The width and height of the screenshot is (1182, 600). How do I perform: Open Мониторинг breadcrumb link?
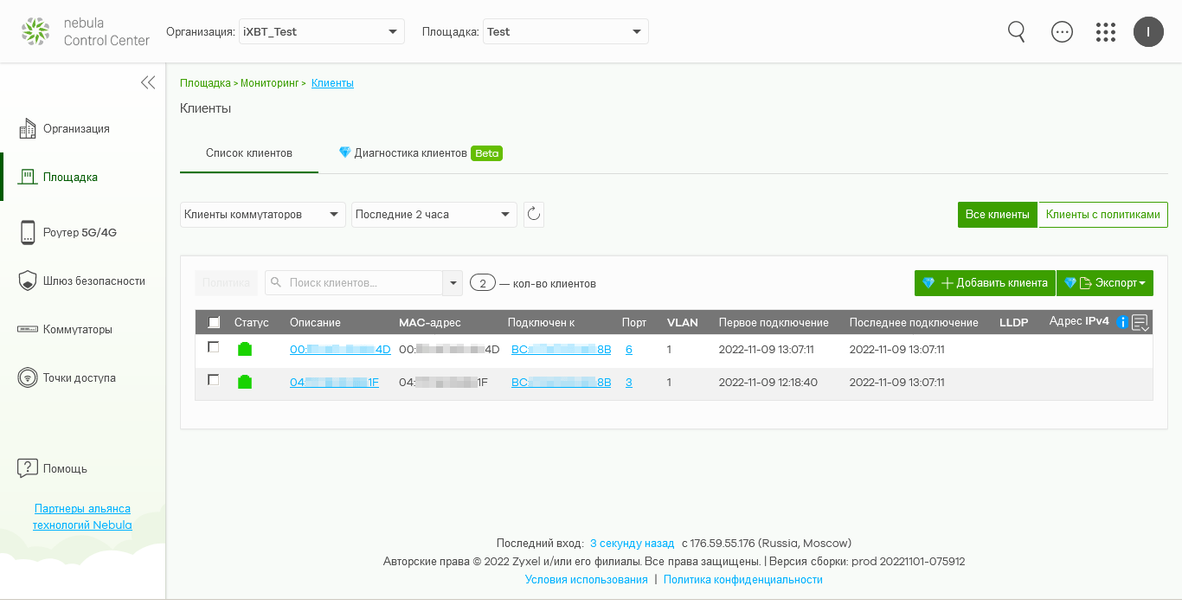click(270, 83)
